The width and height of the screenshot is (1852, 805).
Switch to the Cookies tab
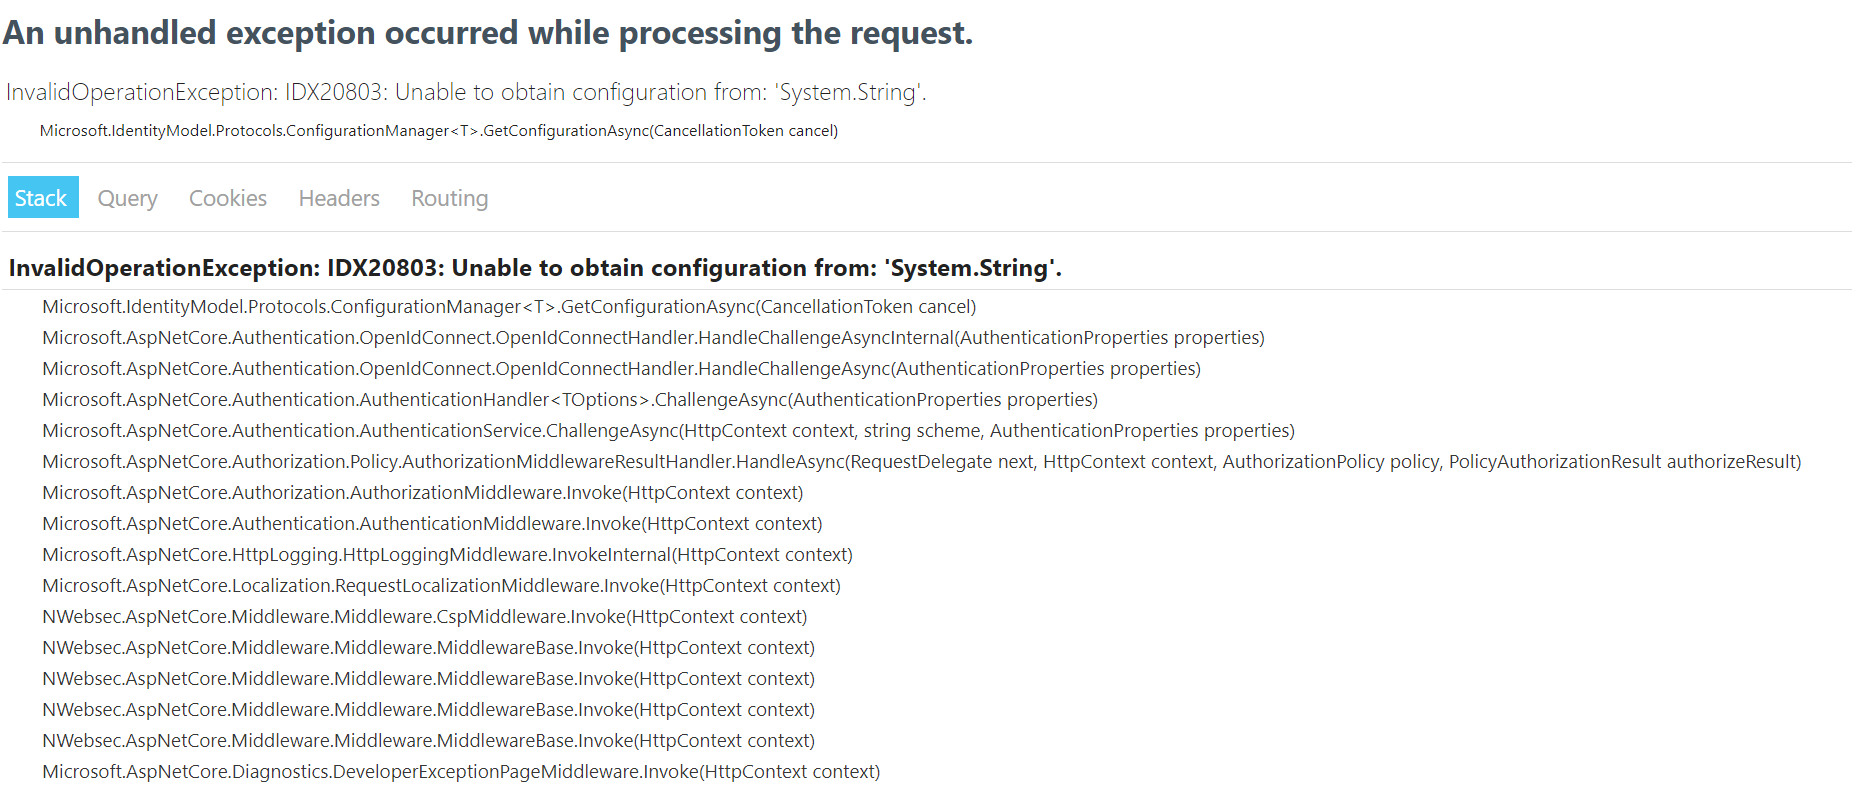tap(227, 197)
